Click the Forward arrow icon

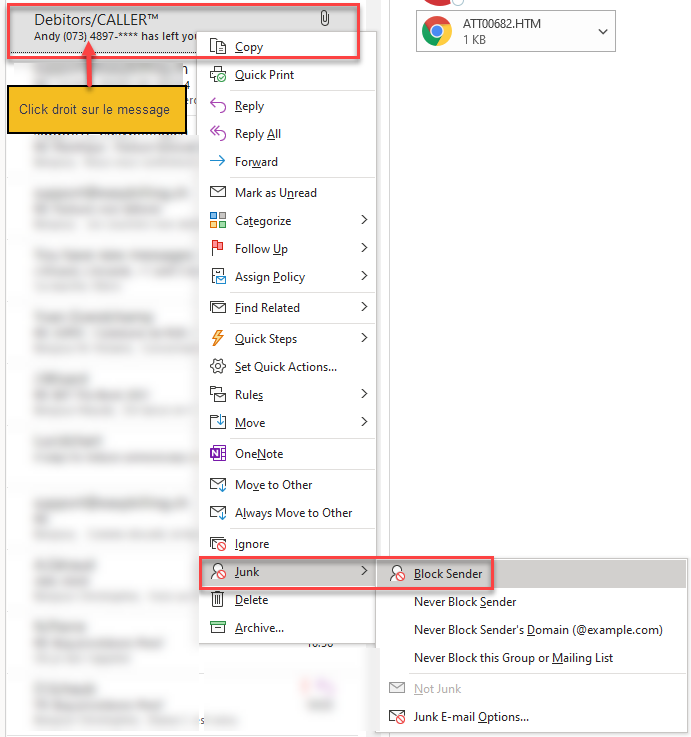(218, 162)
